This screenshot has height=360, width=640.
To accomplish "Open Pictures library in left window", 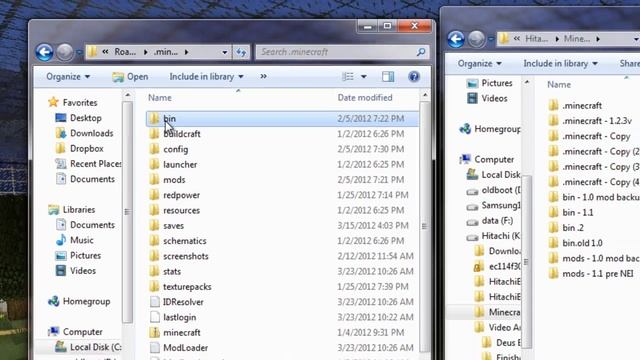I will (78, 256).
